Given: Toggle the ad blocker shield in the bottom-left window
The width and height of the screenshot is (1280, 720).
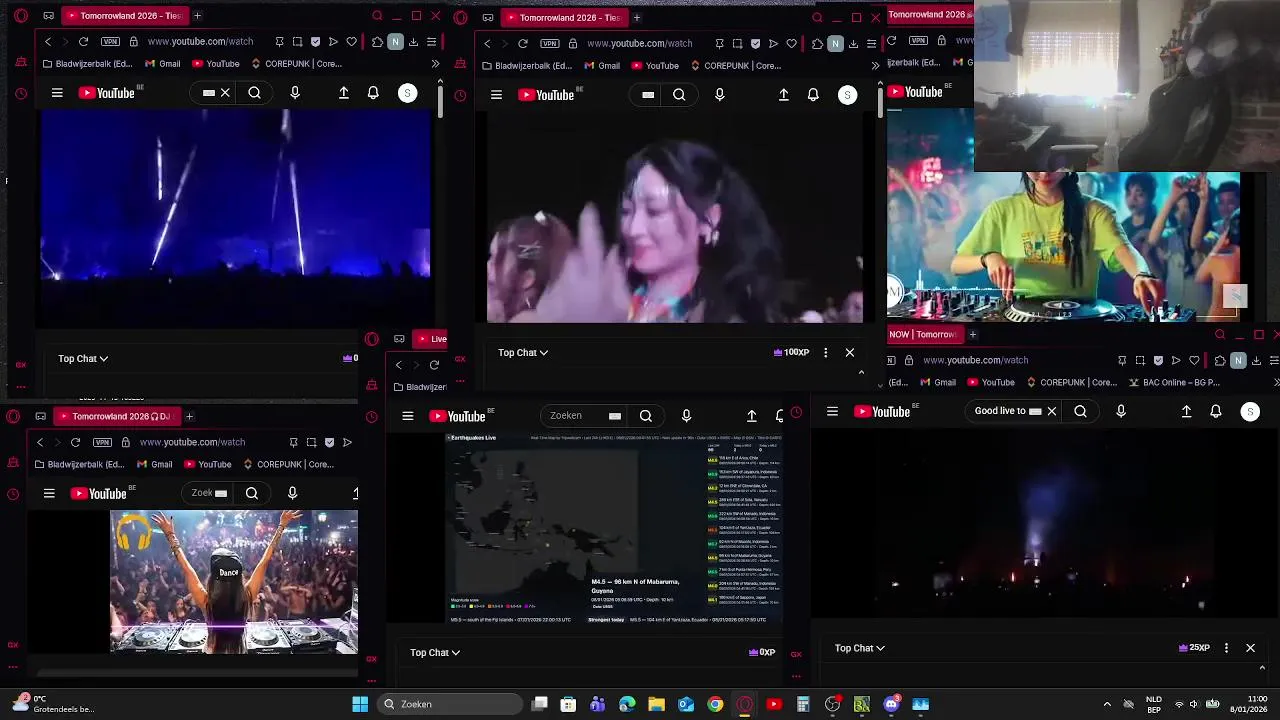Looking at the screenshot, I should tap(329, 442).
